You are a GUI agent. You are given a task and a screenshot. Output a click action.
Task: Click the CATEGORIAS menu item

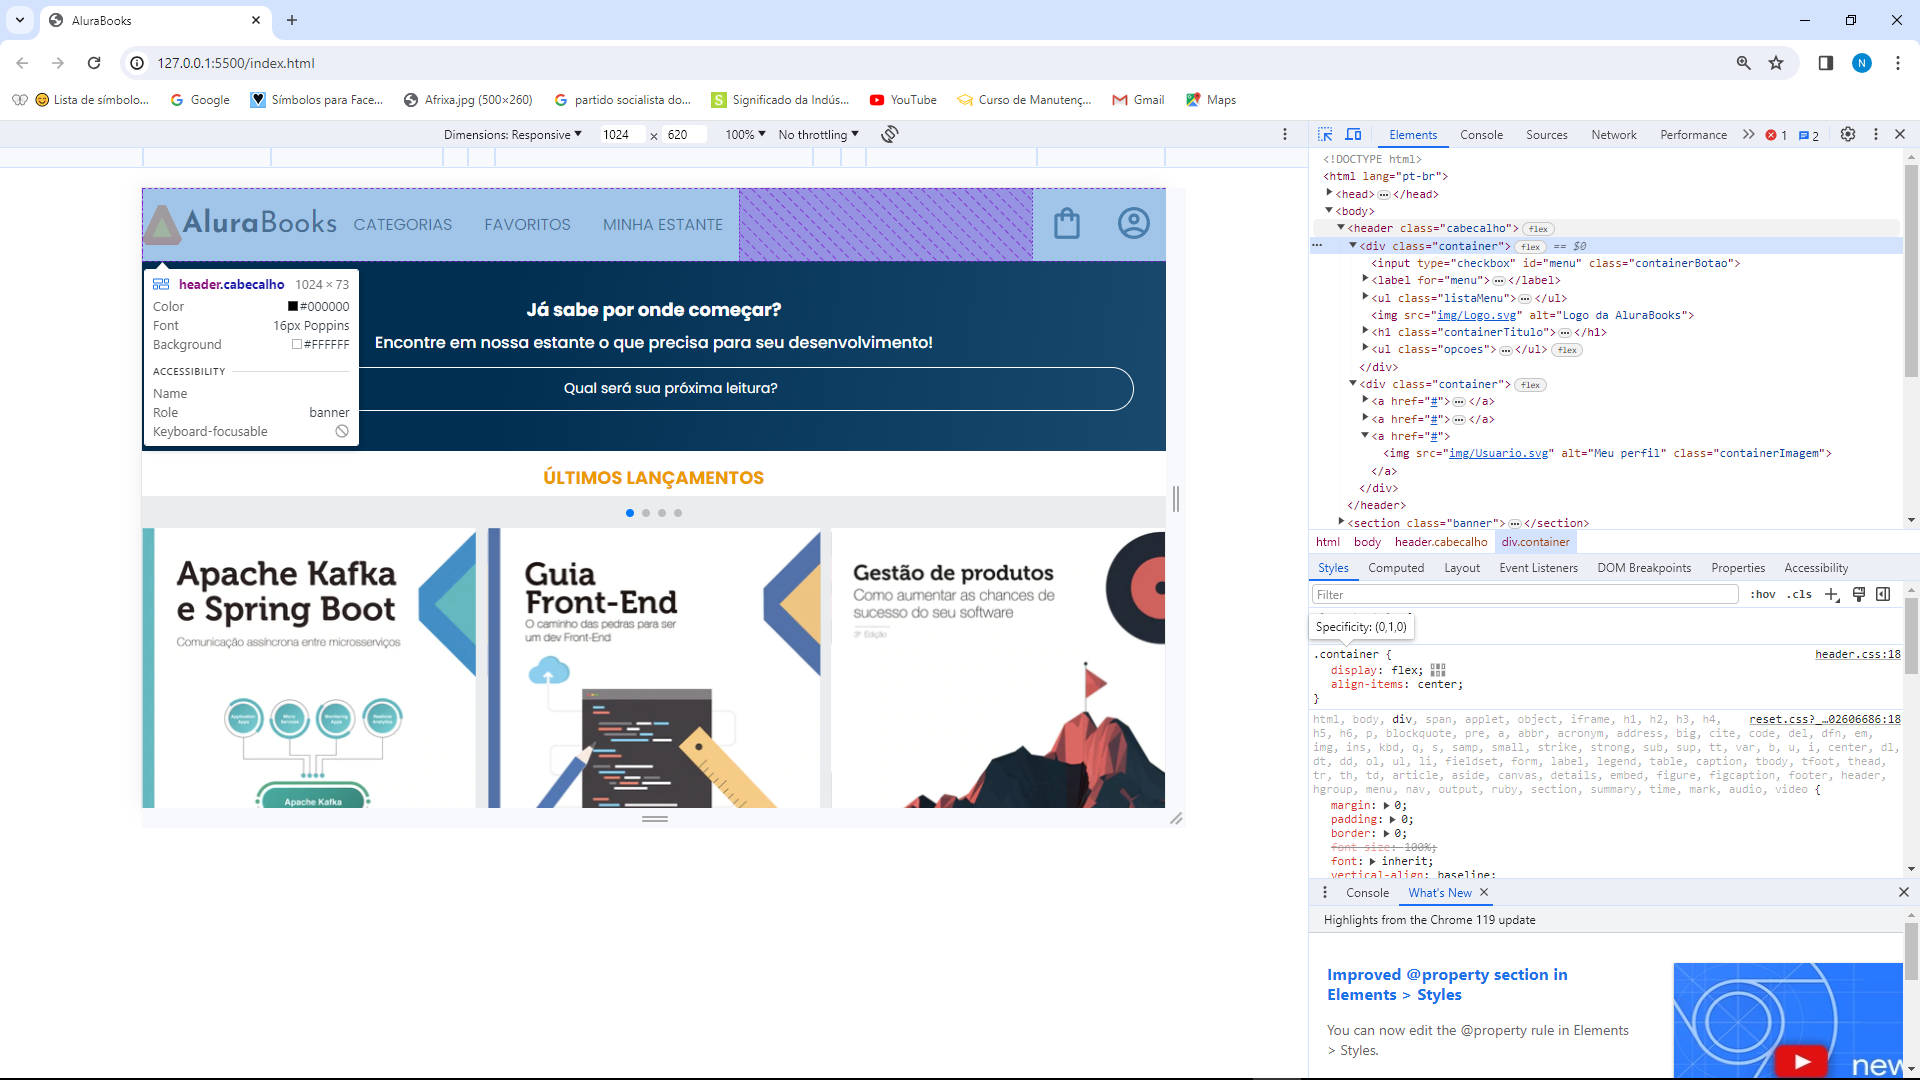tap(402, 224)
